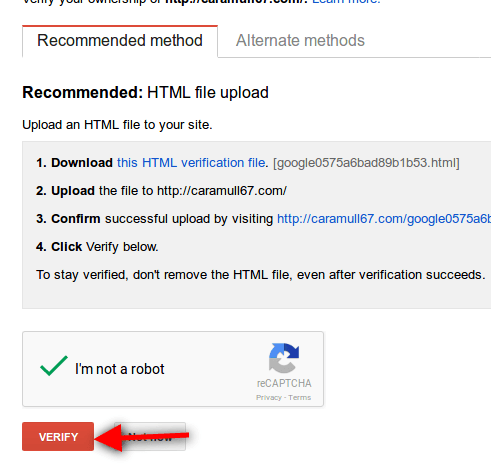
Task: Follow the Learn more link at top
Action: tap(346, 2)
